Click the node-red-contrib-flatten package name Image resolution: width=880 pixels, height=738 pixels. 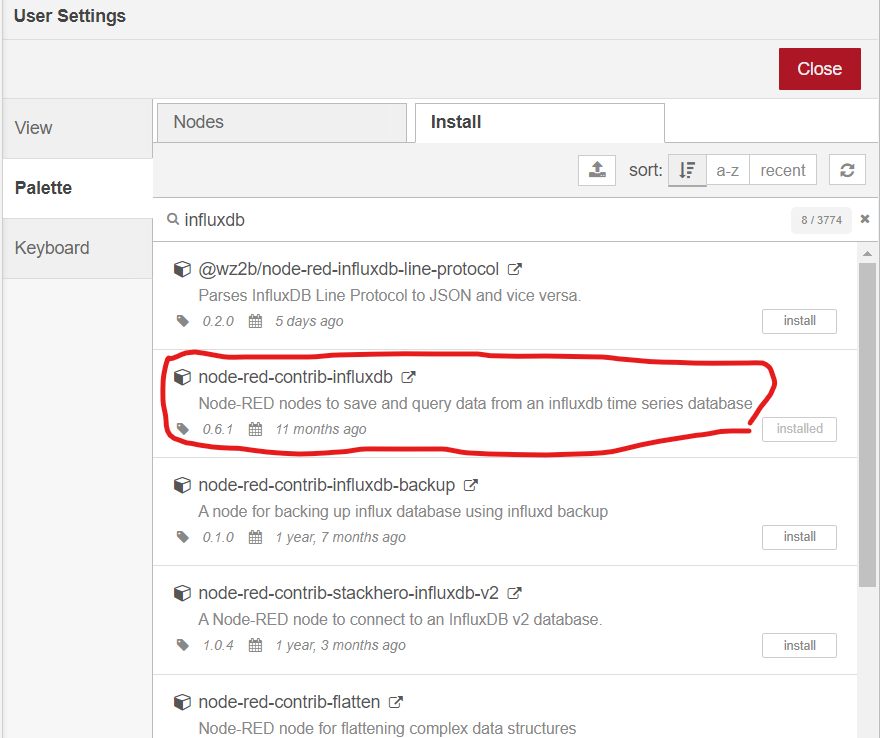289,702
